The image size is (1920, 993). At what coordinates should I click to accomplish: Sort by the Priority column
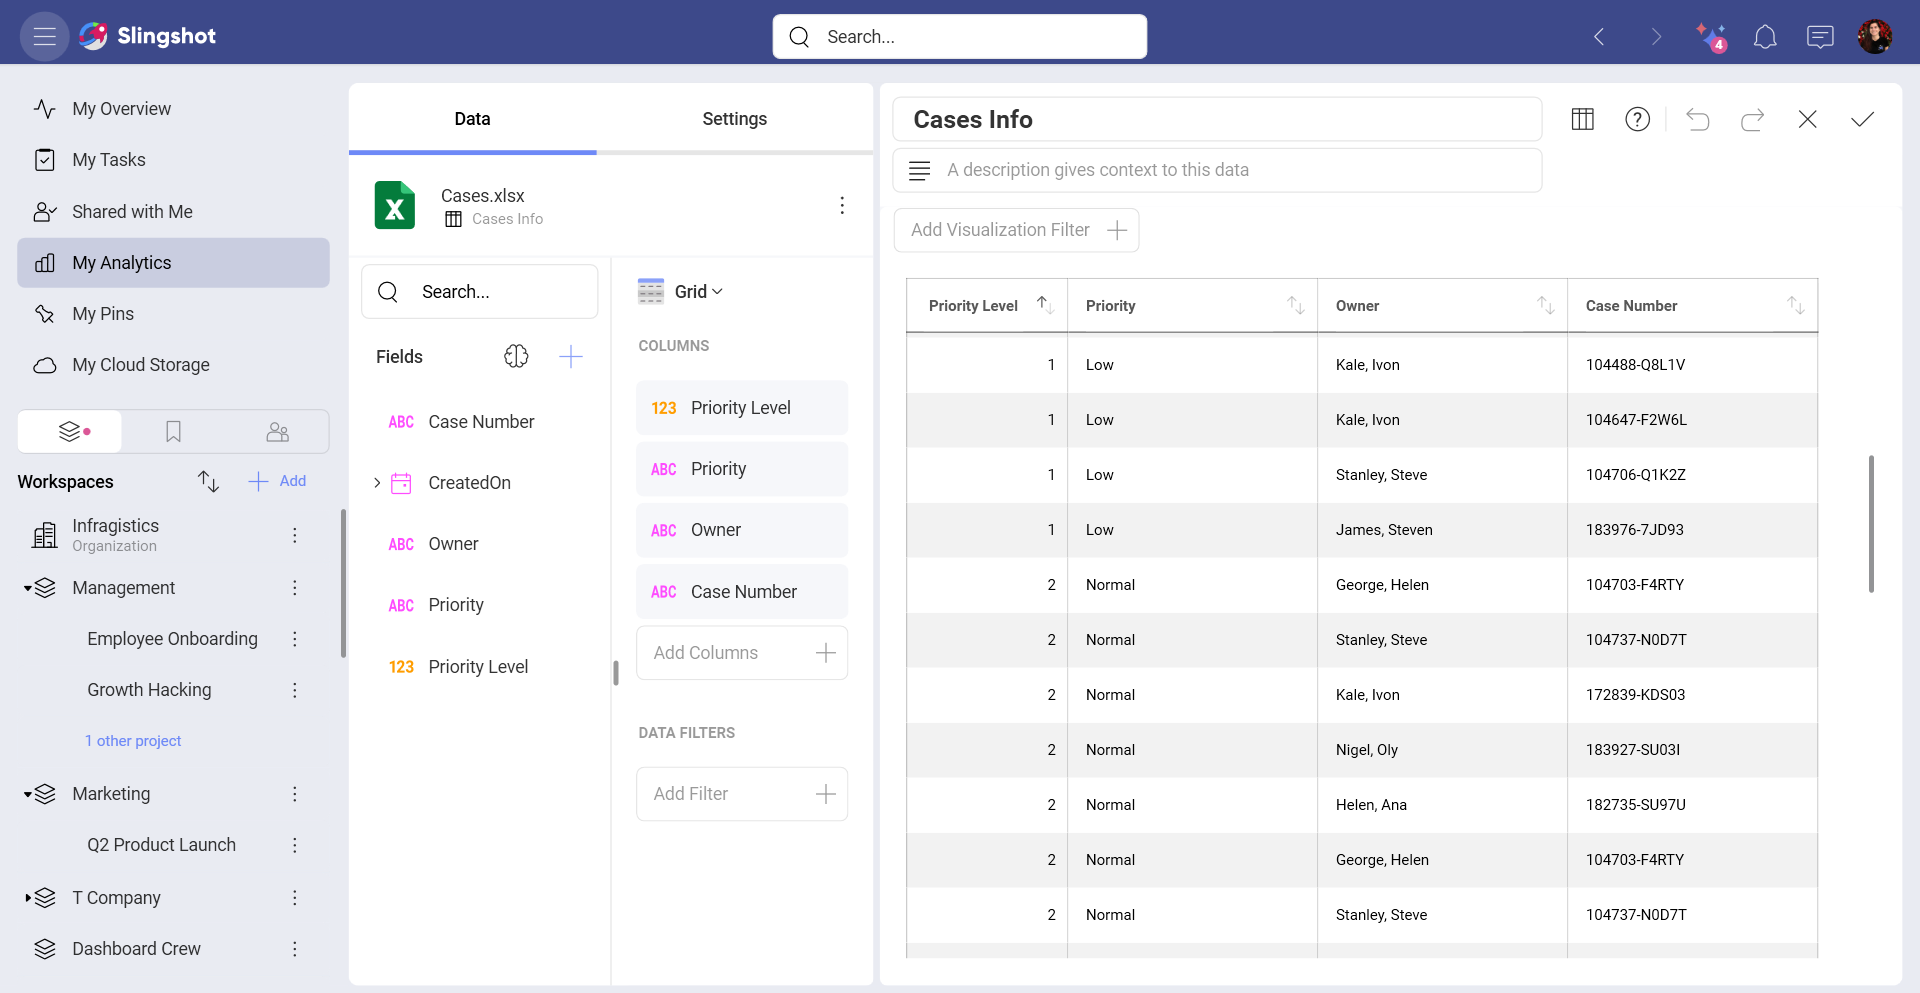click(1296, 305)
